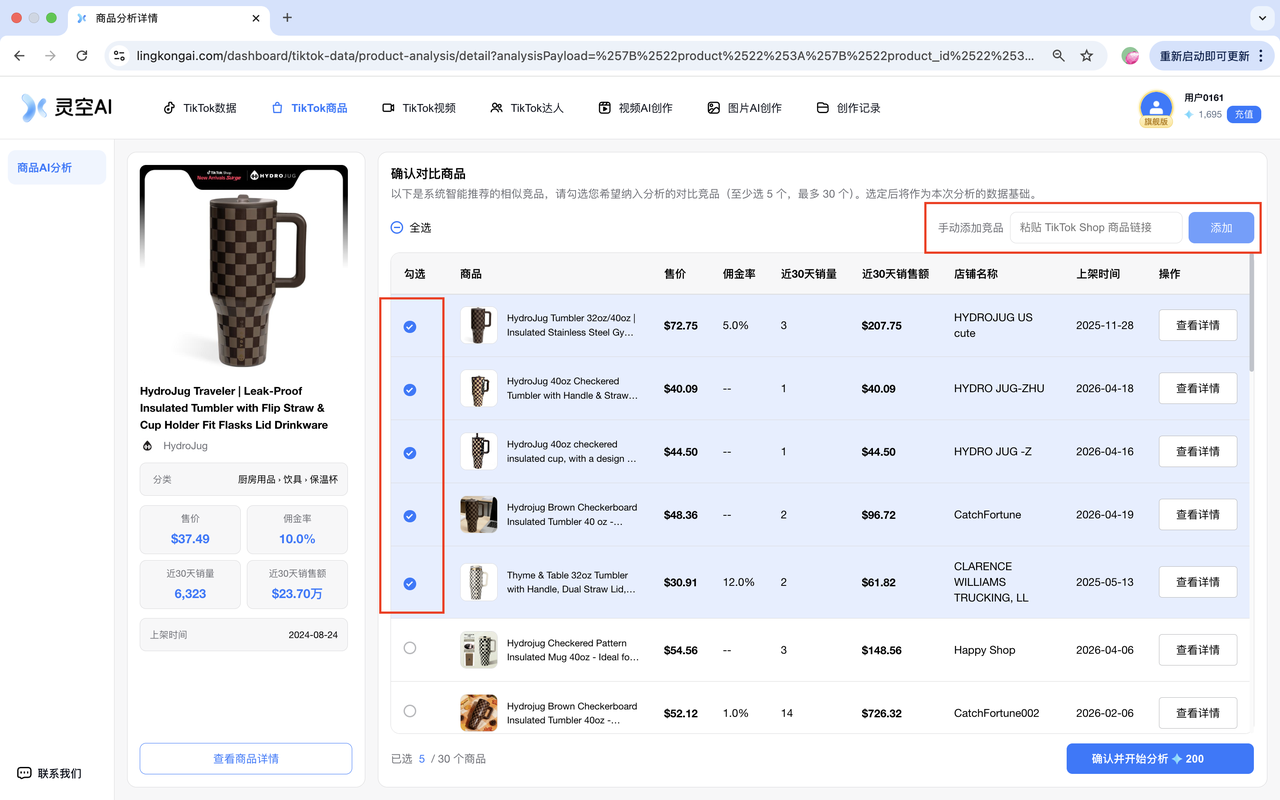Open the TikTok商品 tab
Viewport: 1280px width, 800px height.
click(x=310, y=108)
